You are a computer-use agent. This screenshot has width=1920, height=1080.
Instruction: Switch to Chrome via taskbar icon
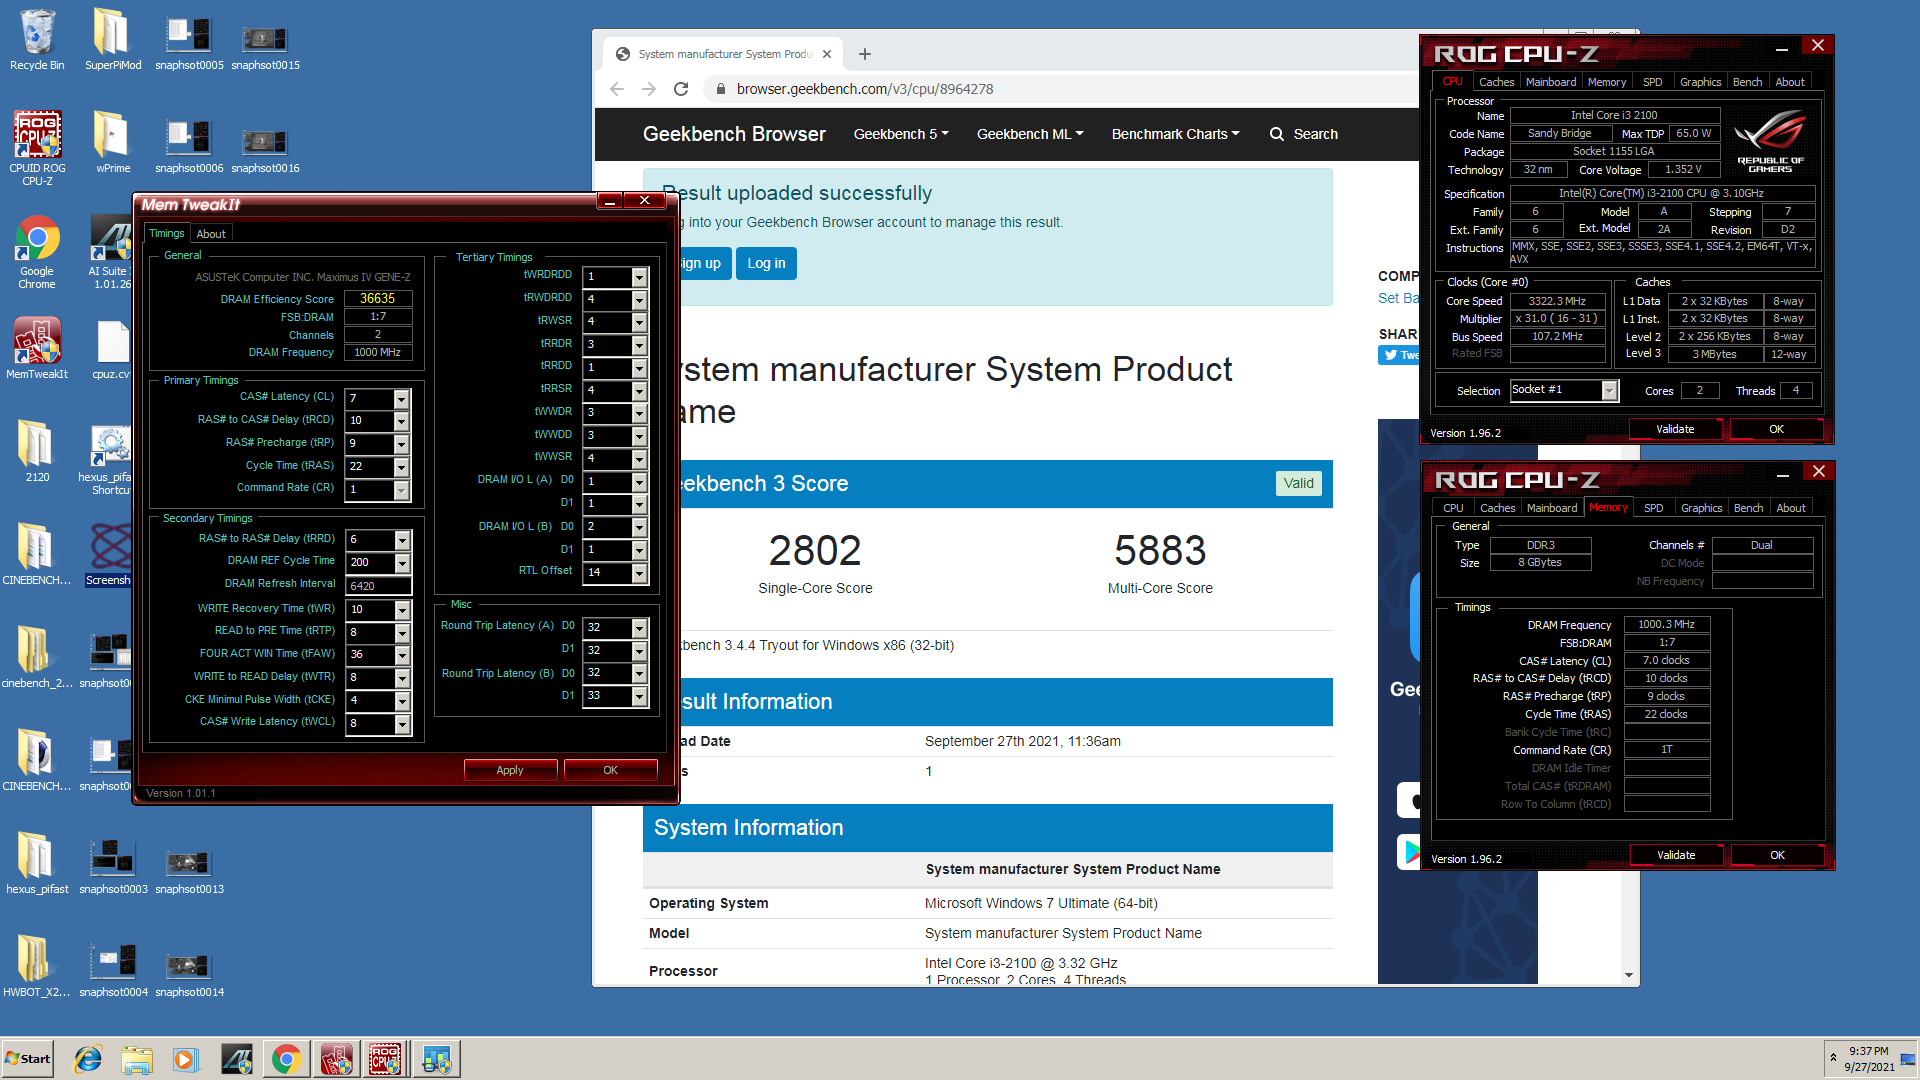(286, 1059)
